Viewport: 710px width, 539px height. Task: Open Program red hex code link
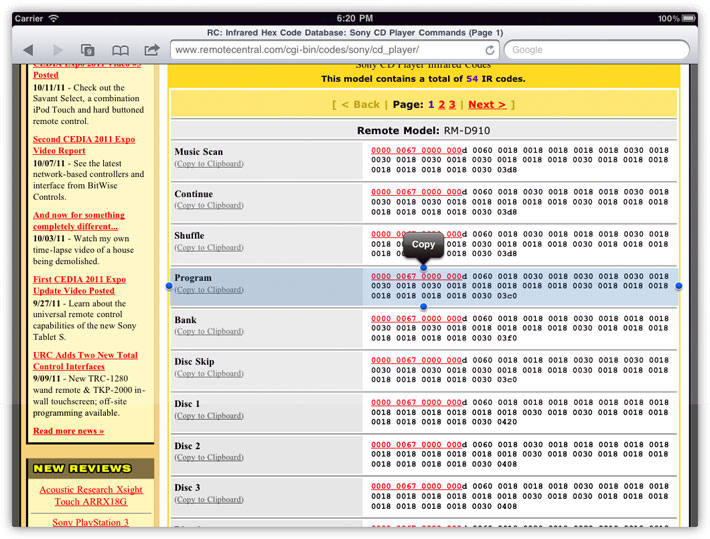click(416, 276)
